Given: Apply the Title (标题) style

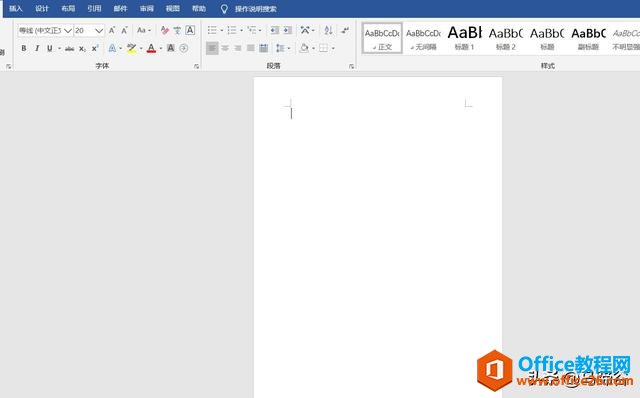Looking at the screenshot, I should (547, 38).
